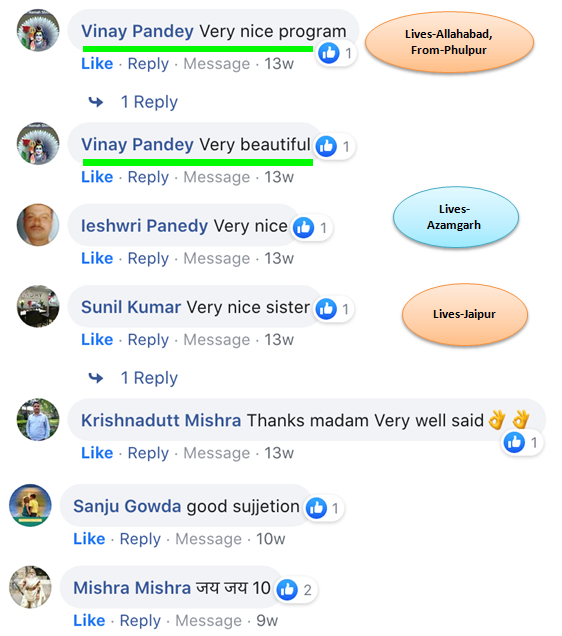562x636 pixels.
Task: Open Ieshwri Panedy's profile picture
Action: tap(38, 225)
